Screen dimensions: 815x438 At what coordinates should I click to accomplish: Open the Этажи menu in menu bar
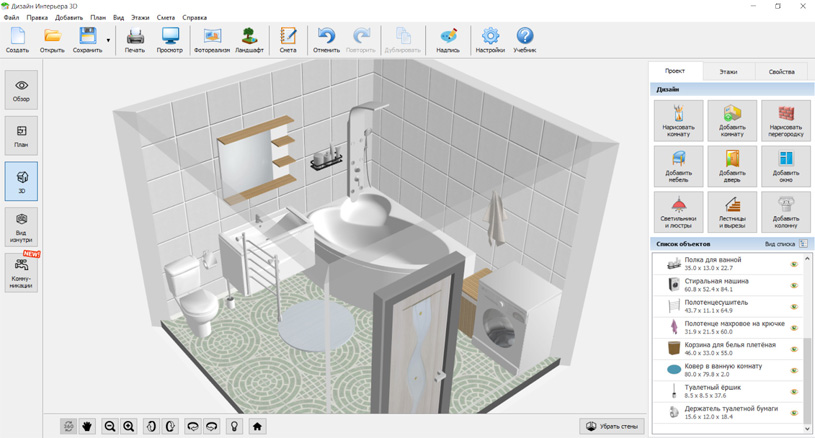tap(140, 18)
